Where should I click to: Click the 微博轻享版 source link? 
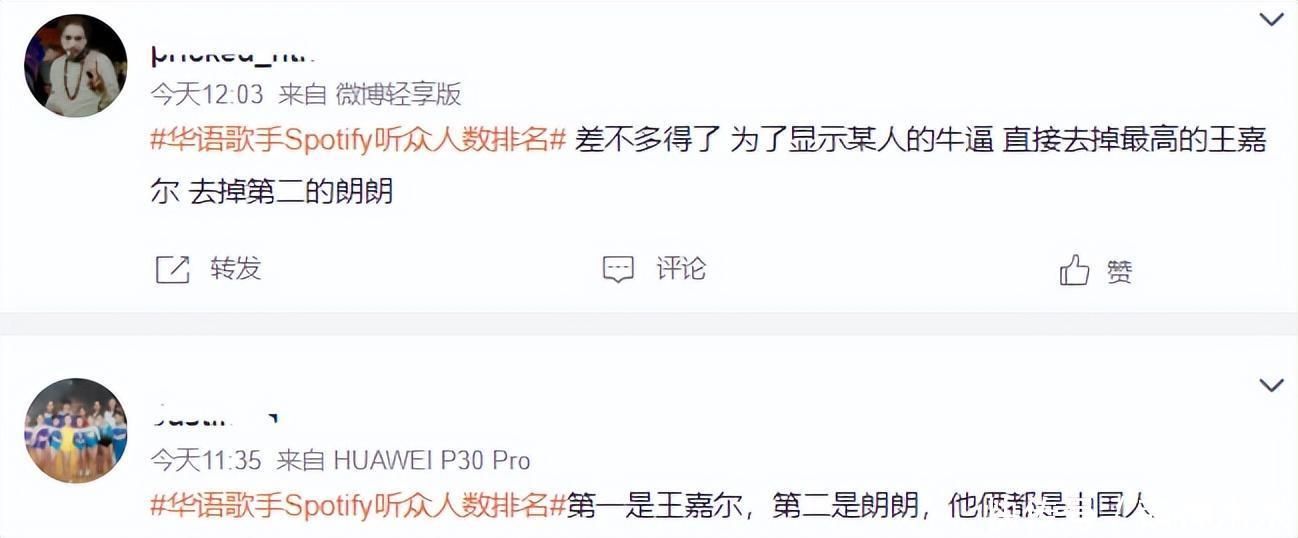tap(399, 94)
